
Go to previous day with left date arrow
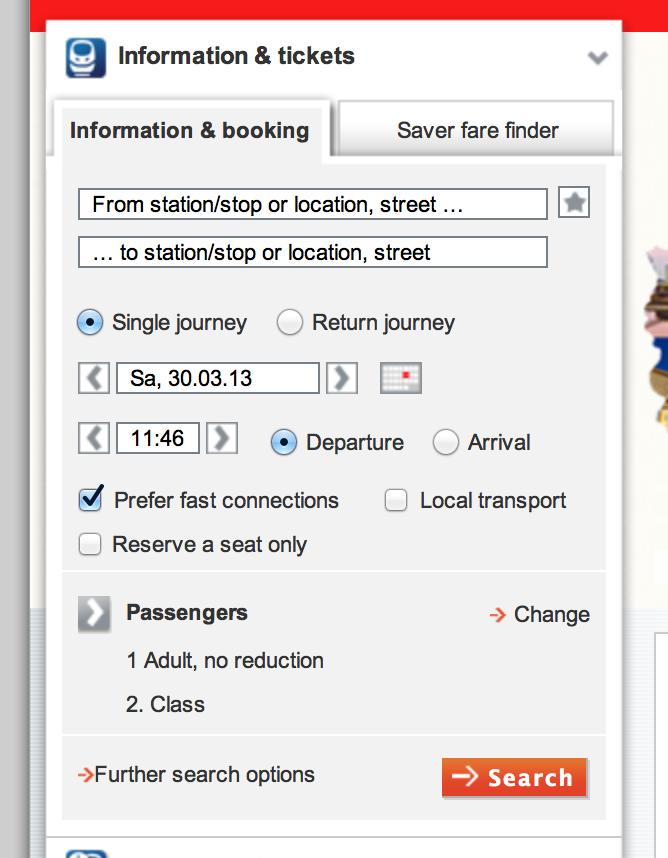(94, 378)
